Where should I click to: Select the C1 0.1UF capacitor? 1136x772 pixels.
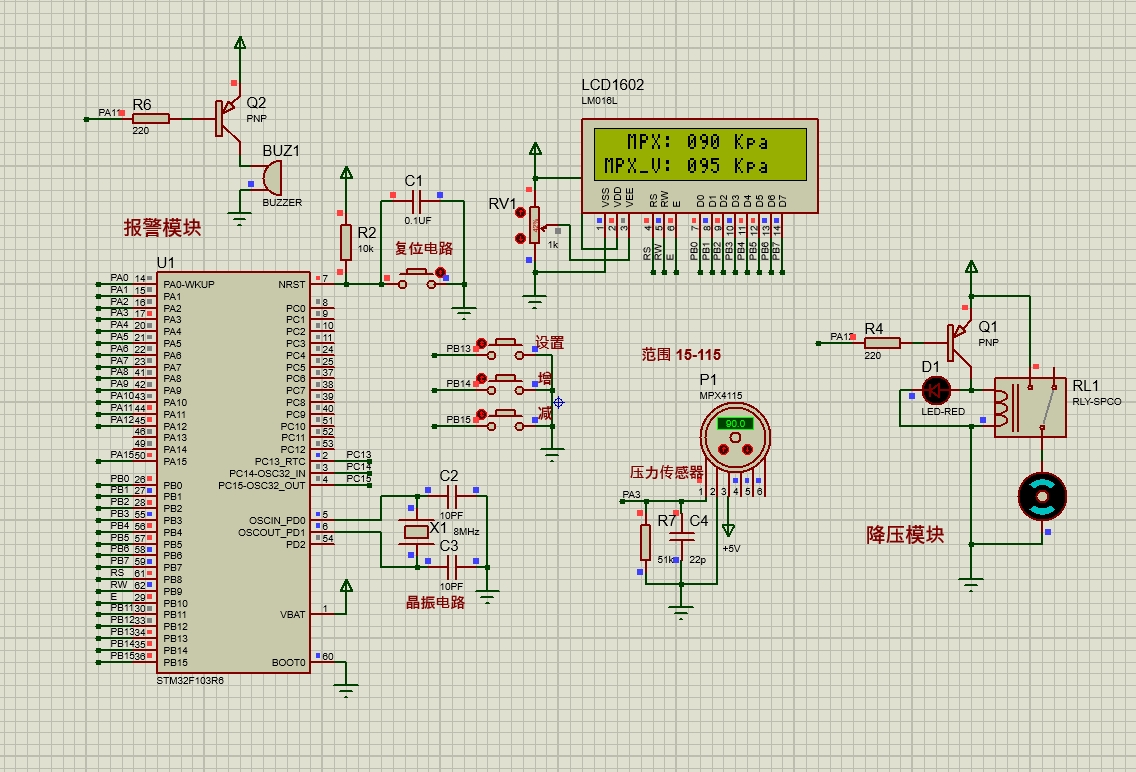(x=417, y=201)
